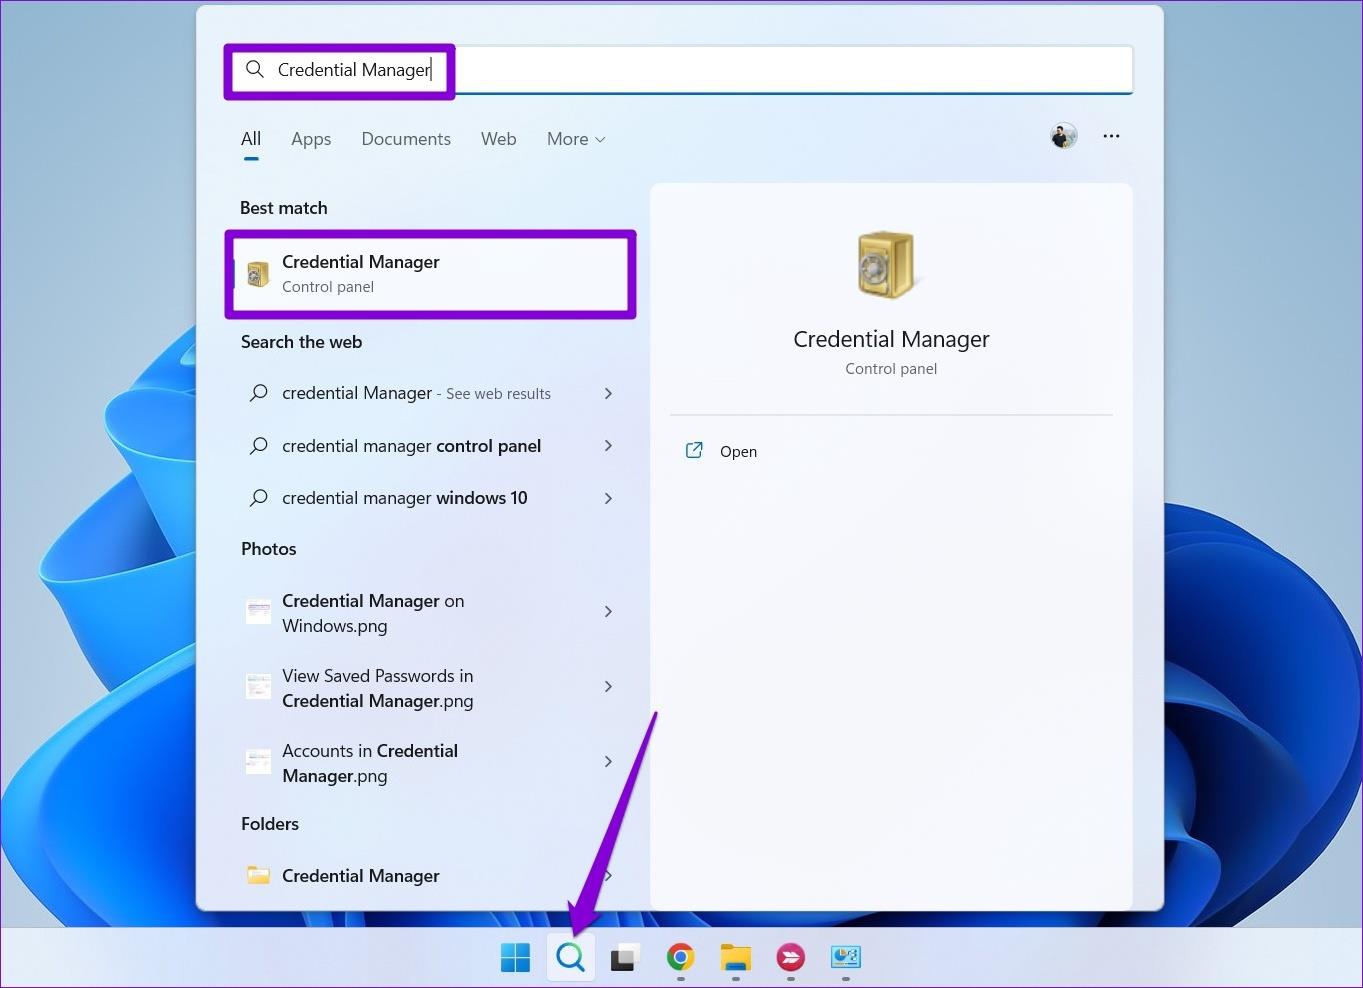Expand the More filter dropdown

point(575,139)
